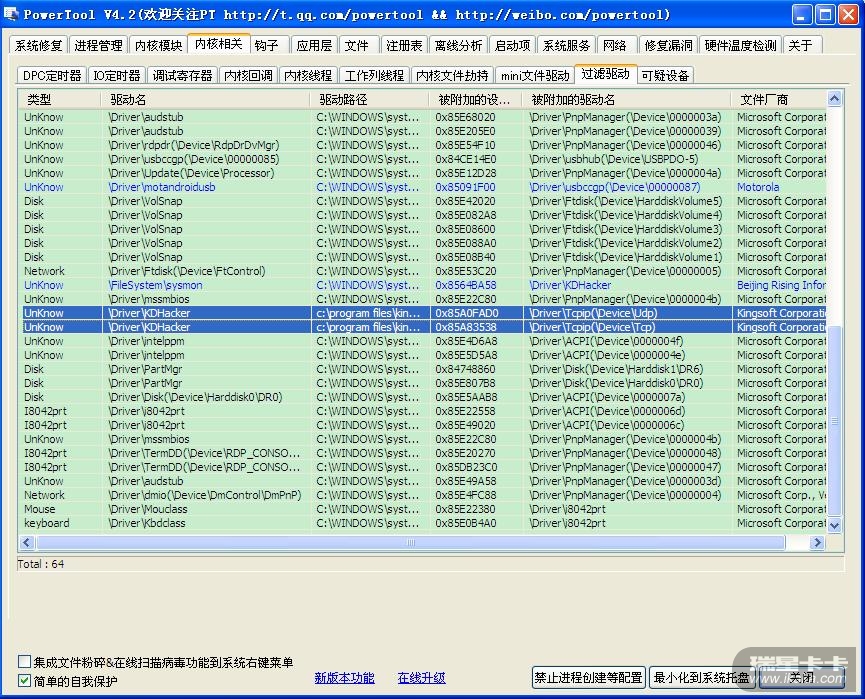Go to the 应用层 tab
Screen dimensions: 865x699
(x=314, y=45)
